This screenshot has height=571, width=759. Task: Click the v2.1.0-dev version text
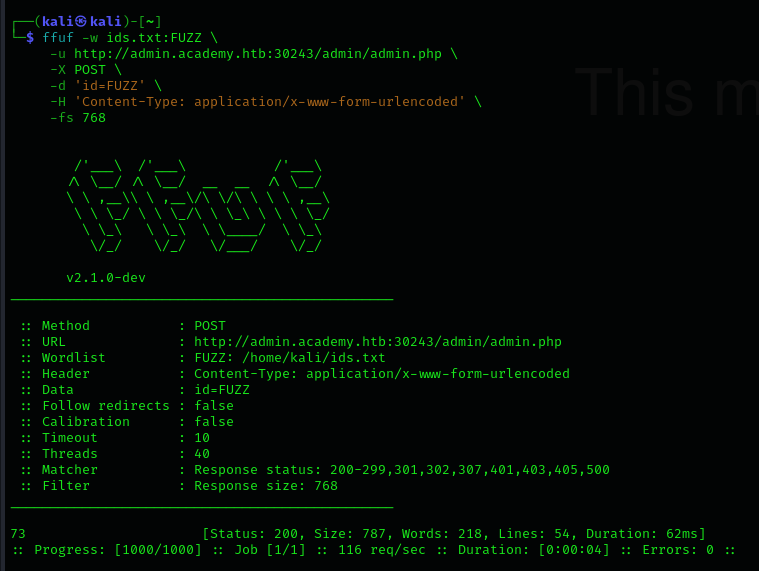105,277
